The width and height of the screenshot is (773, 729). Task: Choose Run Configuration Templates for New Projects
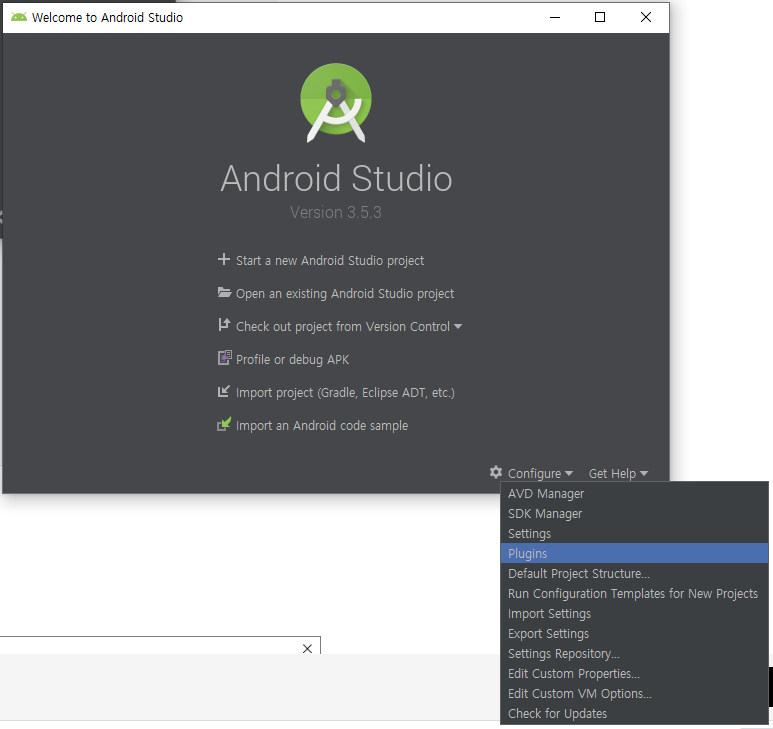pos(634,593)
